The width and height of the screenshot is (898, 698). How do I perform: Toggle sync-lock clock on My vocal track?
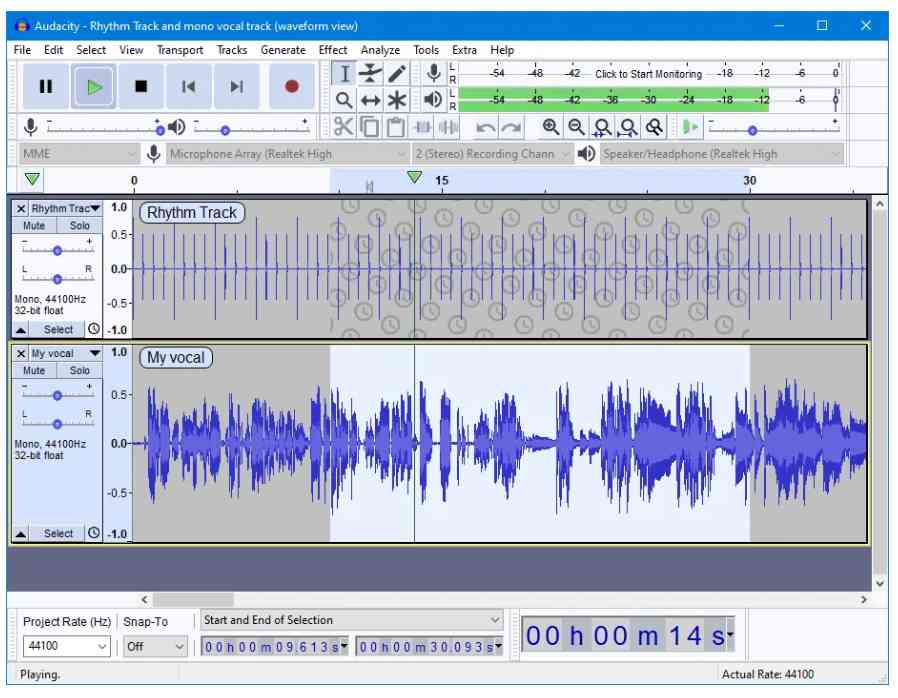[x=93, y=533]
